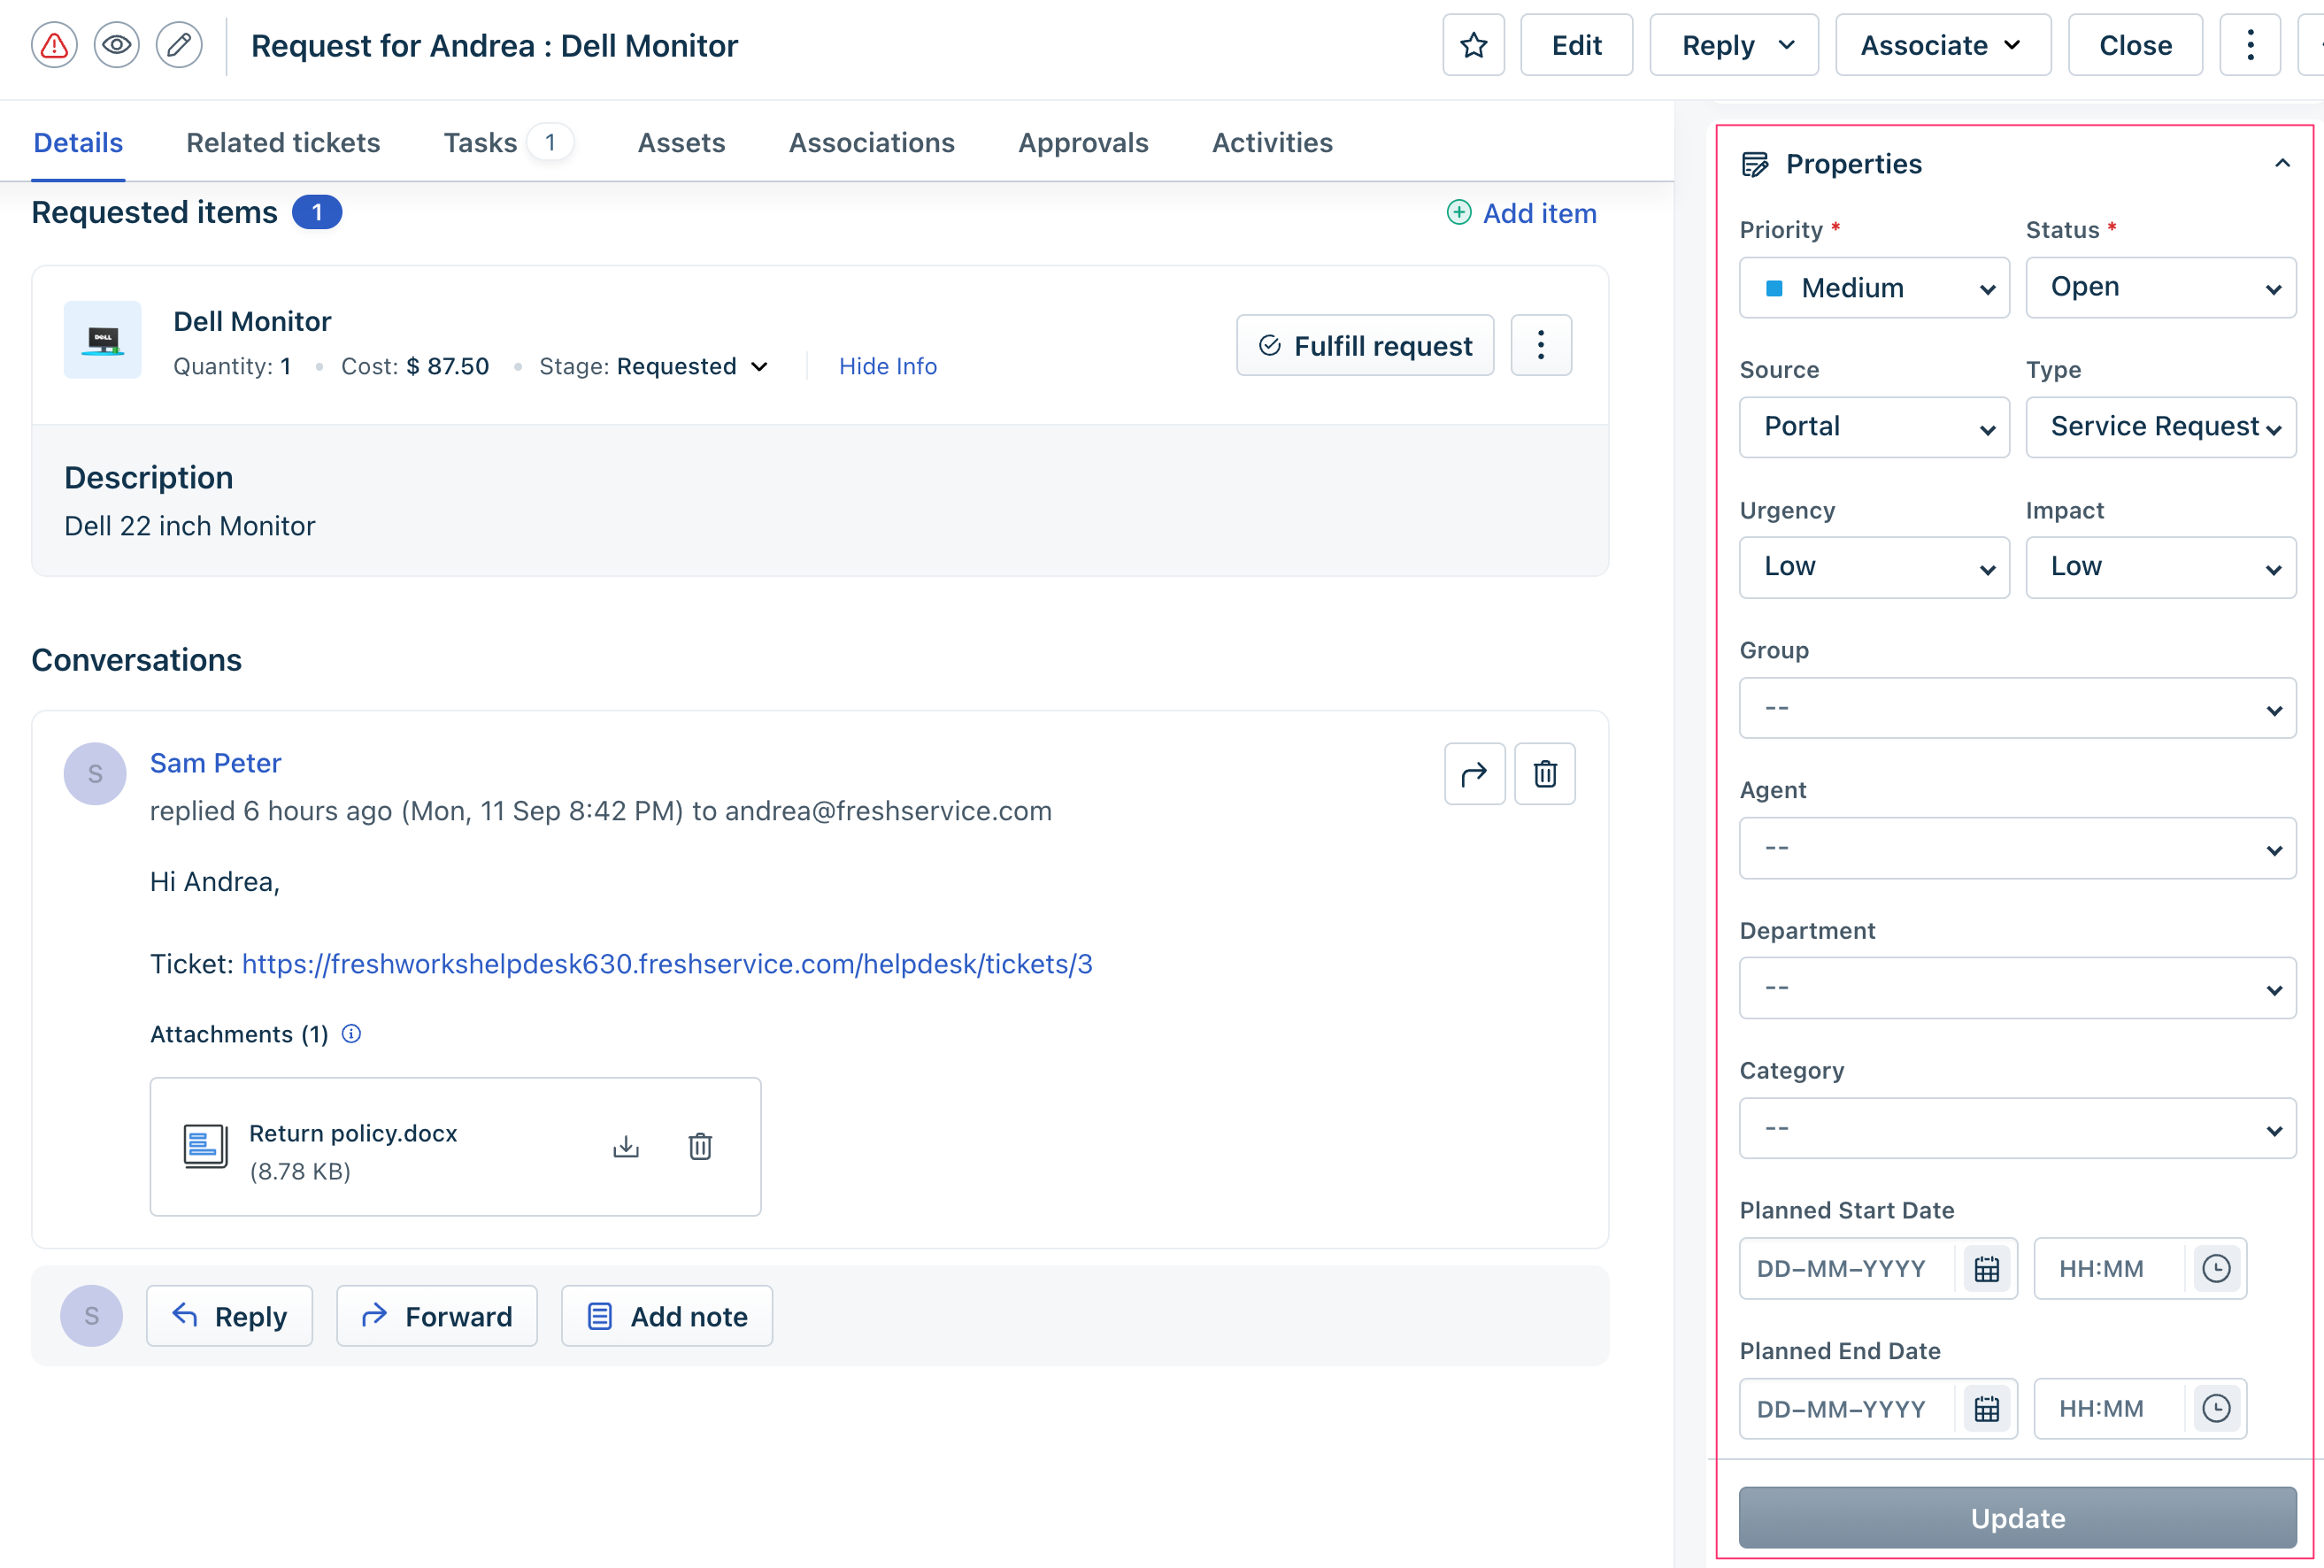This screenshot has width=2324, height=1568.
Task: Open the three-dot more actions menu in header
Action: (x=2250, y=45)
